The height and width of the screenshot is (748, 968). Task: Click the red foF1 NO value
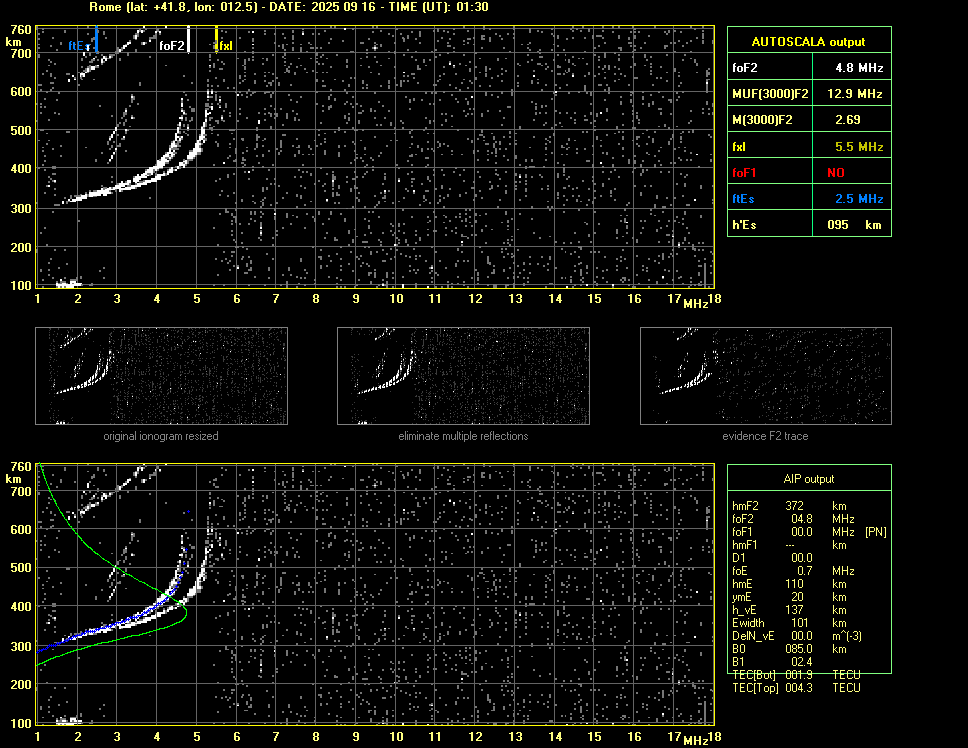836,173
